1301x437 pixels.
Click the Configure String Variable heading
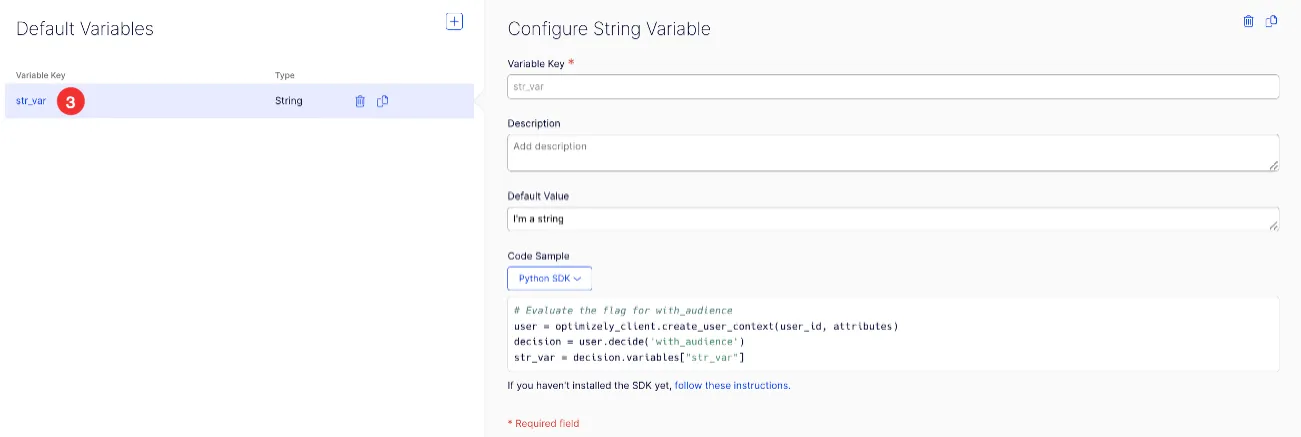(609, 29)
